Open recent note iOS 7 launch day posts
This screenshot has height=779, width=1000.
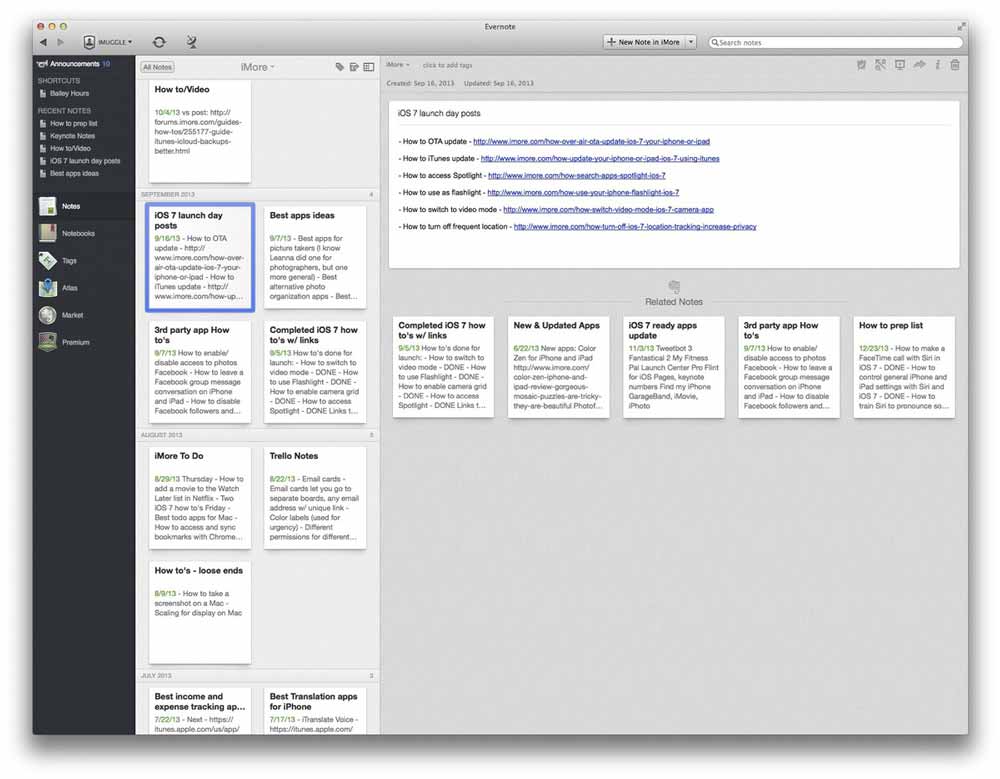pos(80,161)
